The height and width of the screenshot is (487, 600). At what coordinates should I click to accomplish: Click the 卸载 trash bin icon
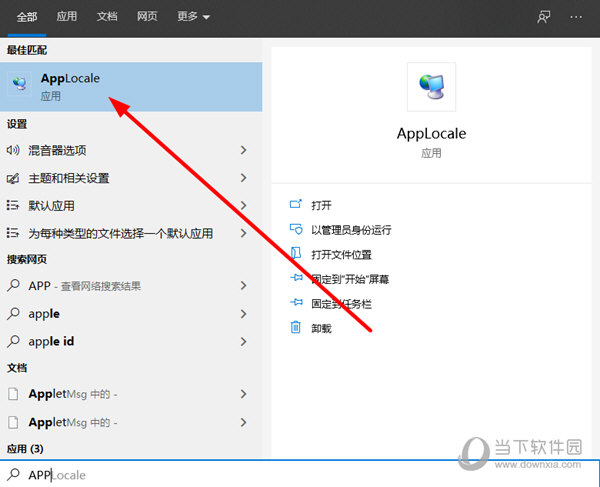pos(296,327)
